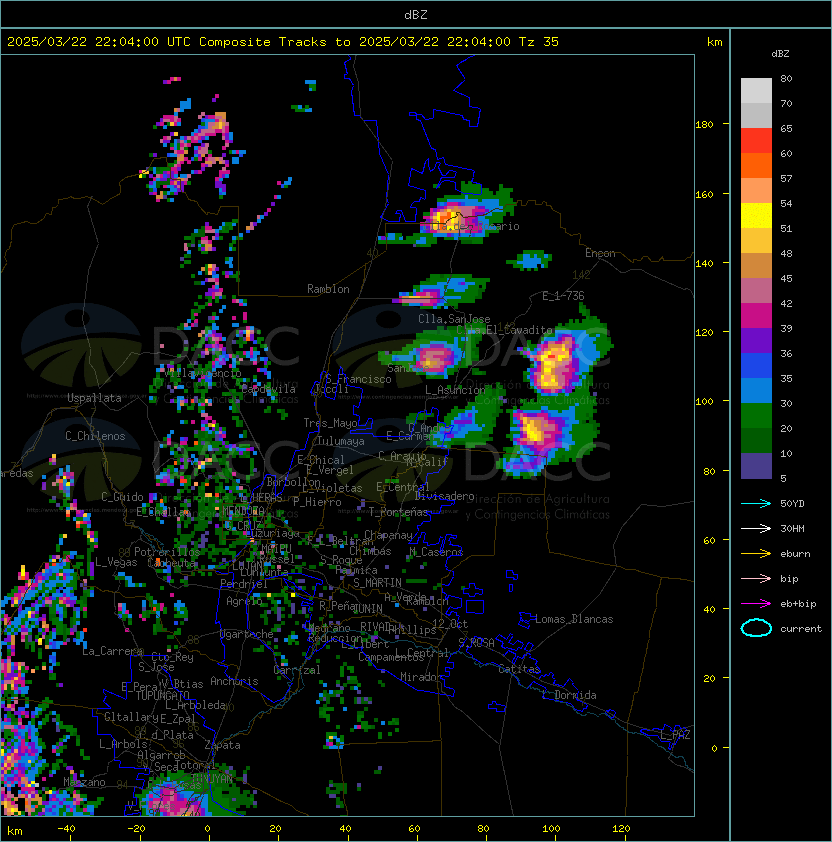Click the 'L_Dormida' place label
This screenshot has width=832, height=842.
coord(569,695)
